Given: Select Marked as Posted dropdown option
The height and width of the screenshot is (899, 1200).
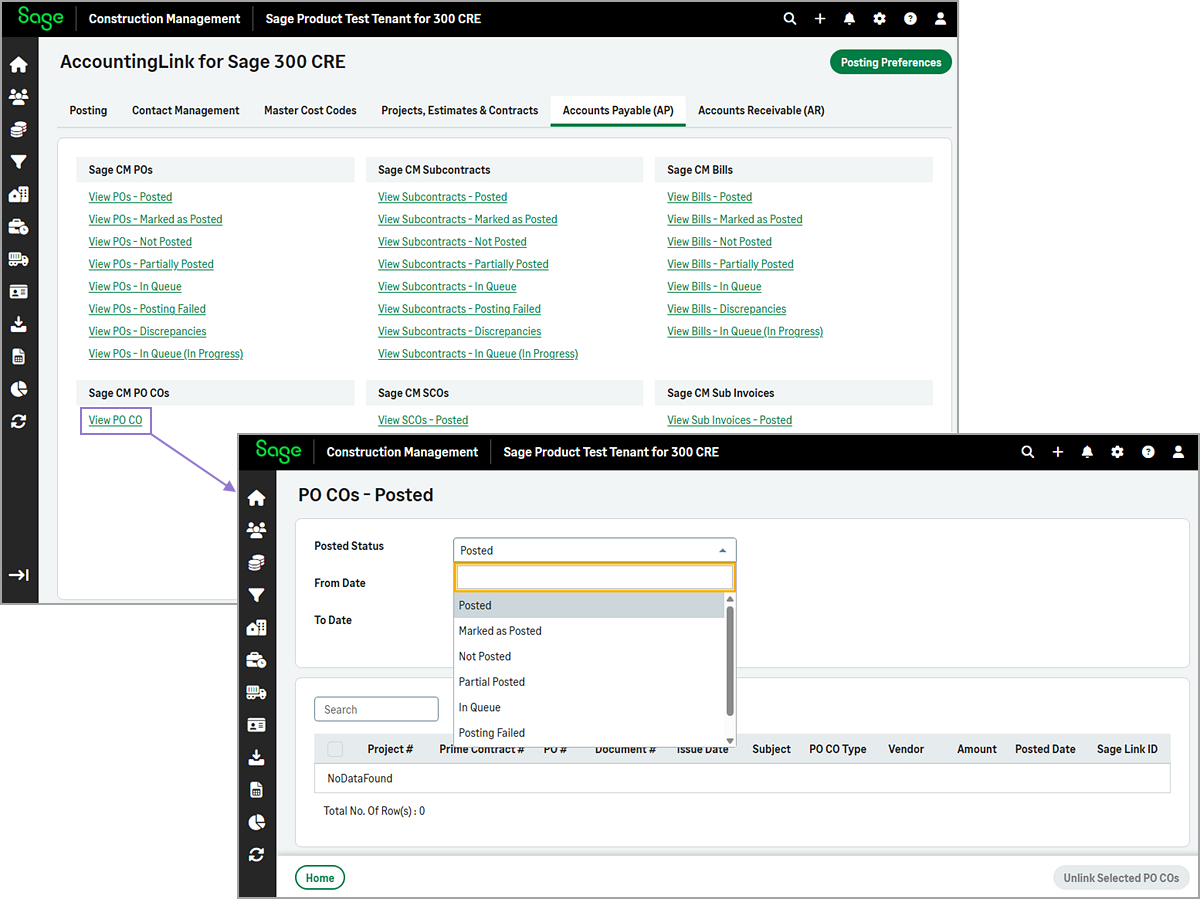Looking at the screenshot, I should tap(589, 631).
